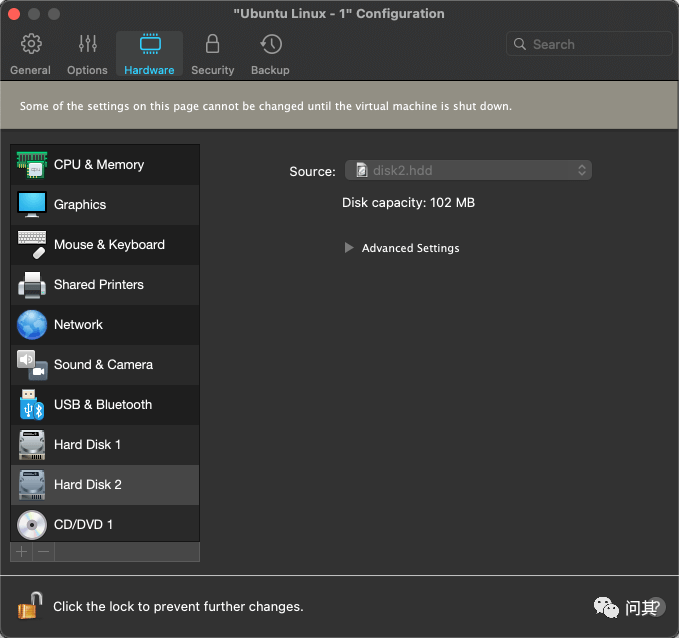Select the Hardware chip icon

pyautogui.click(x=150, y=44)
